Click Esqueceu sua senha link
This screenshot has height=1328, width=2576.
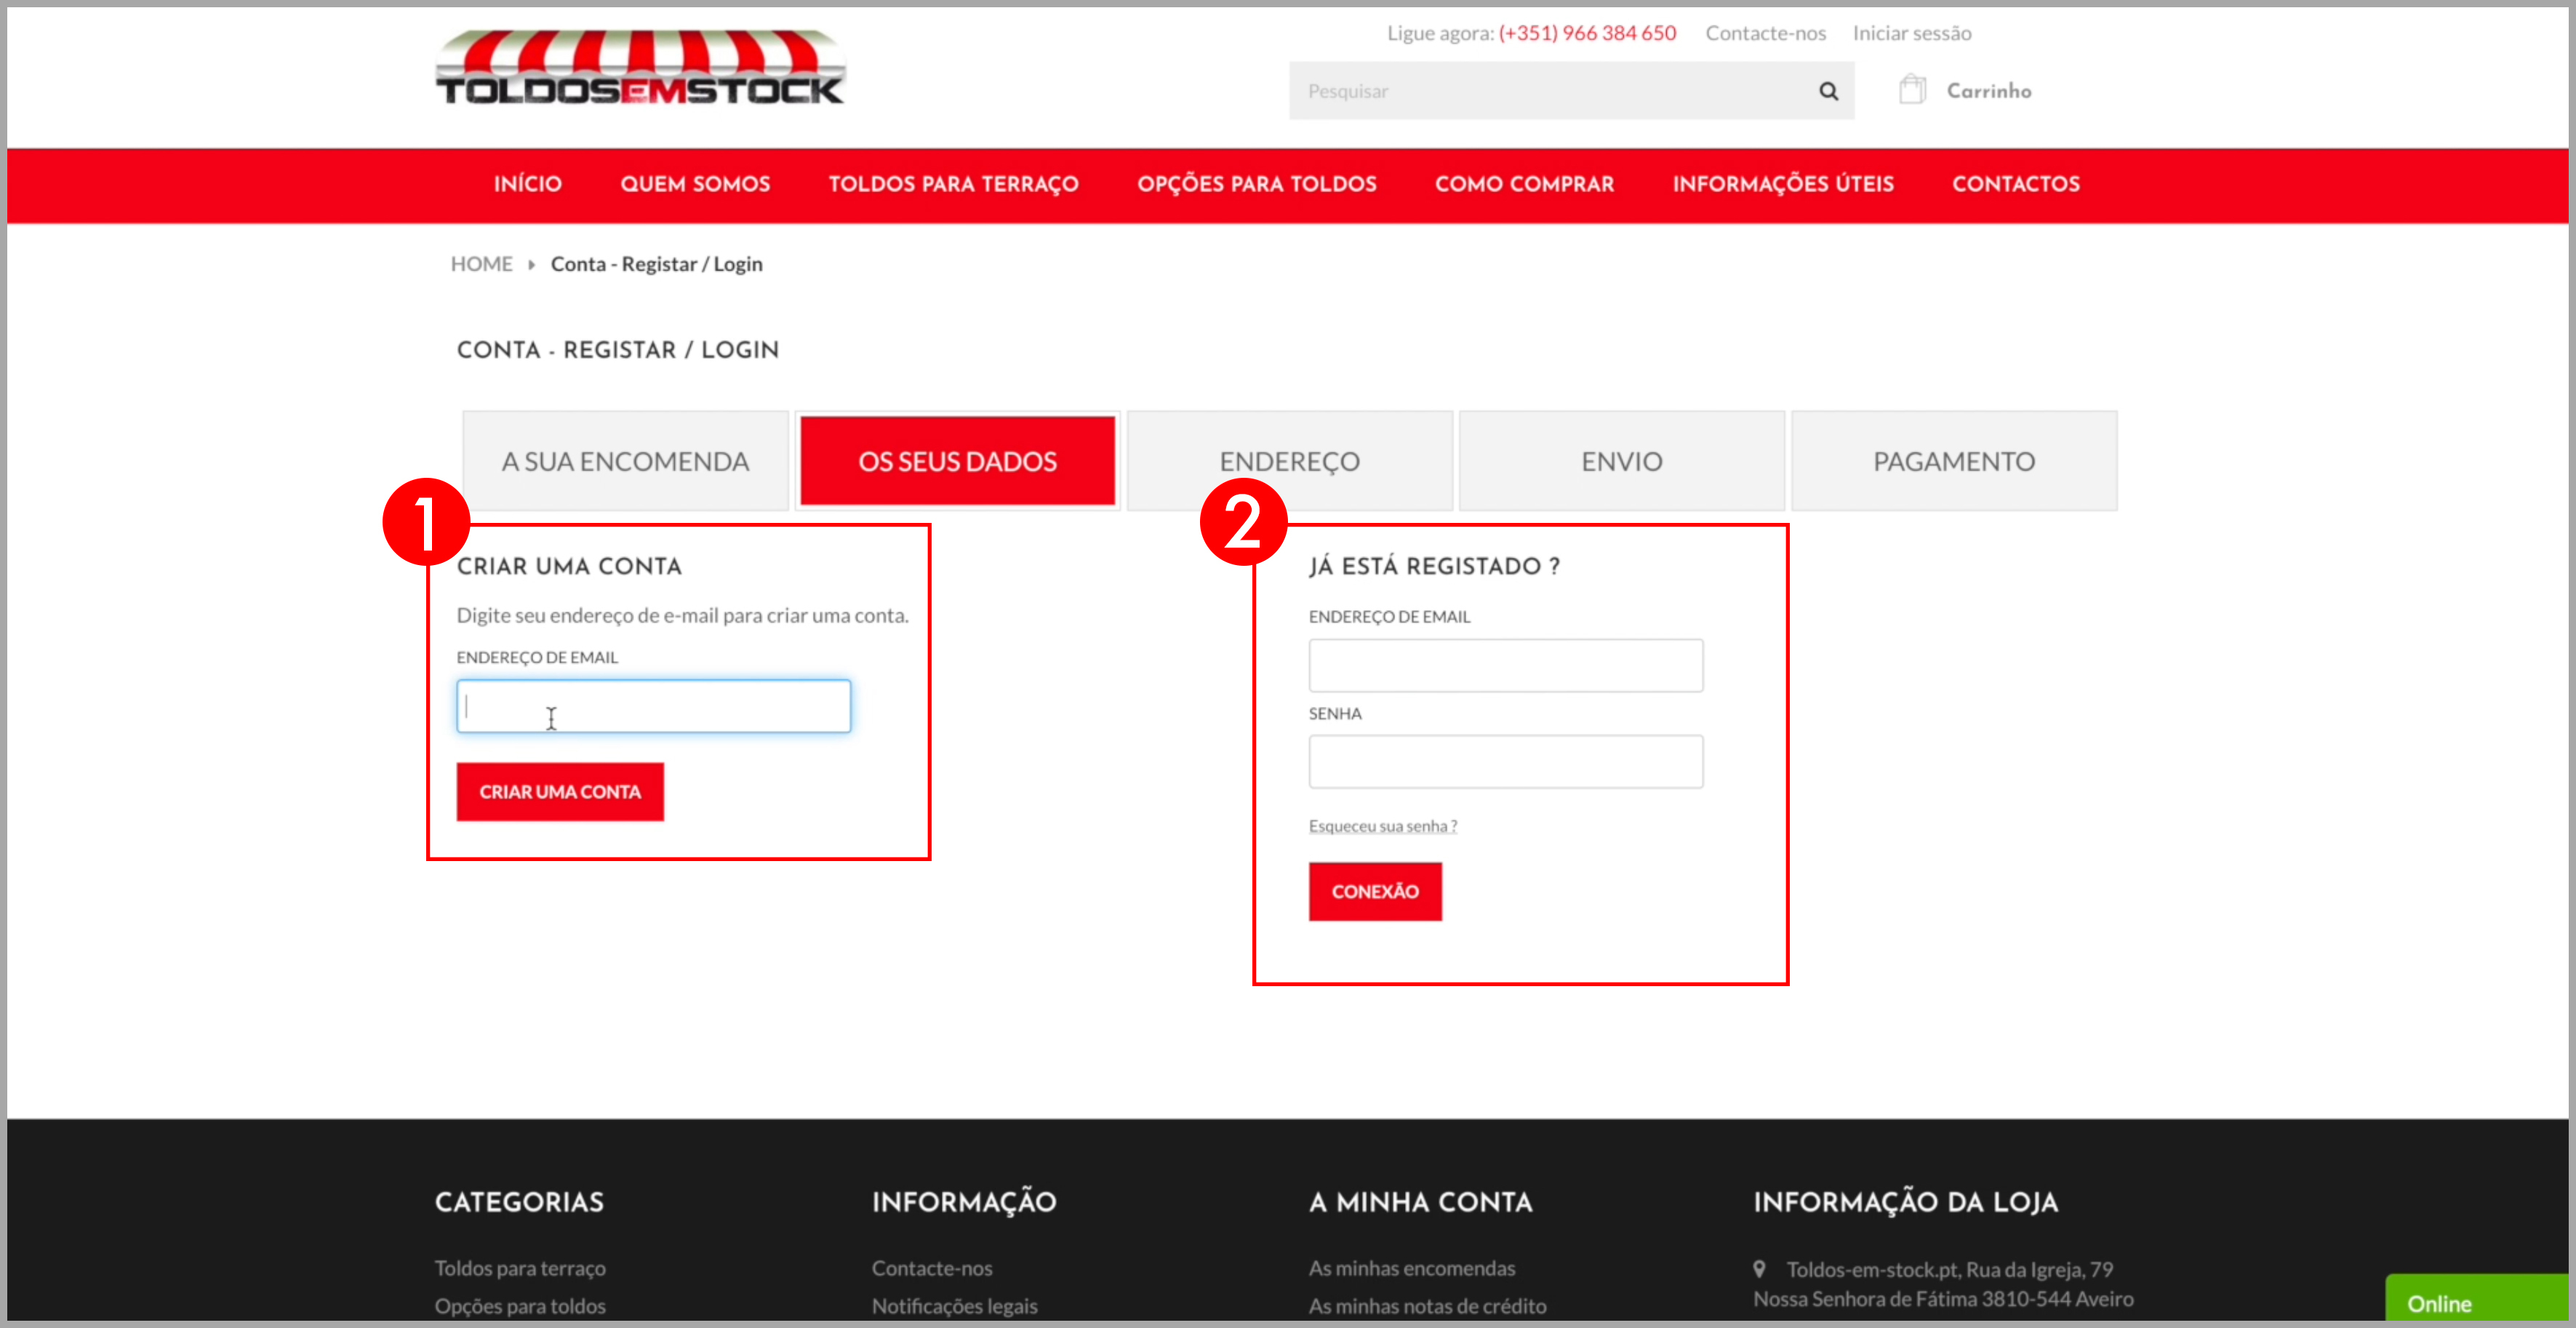(1382, 826)
